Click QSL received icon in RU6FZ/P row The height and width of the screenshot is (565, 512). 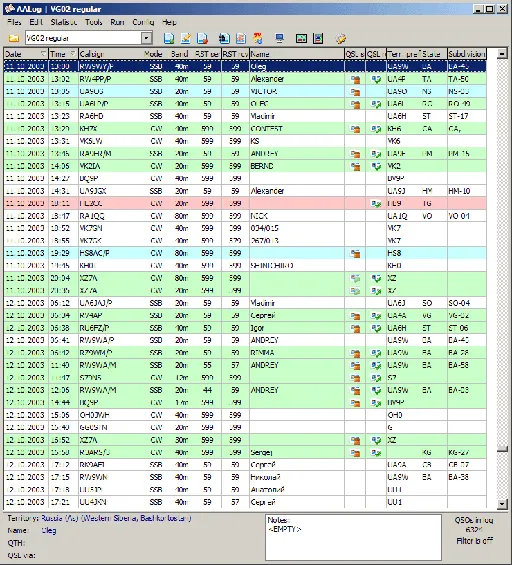pyautogui.click(x=376, y=328)
